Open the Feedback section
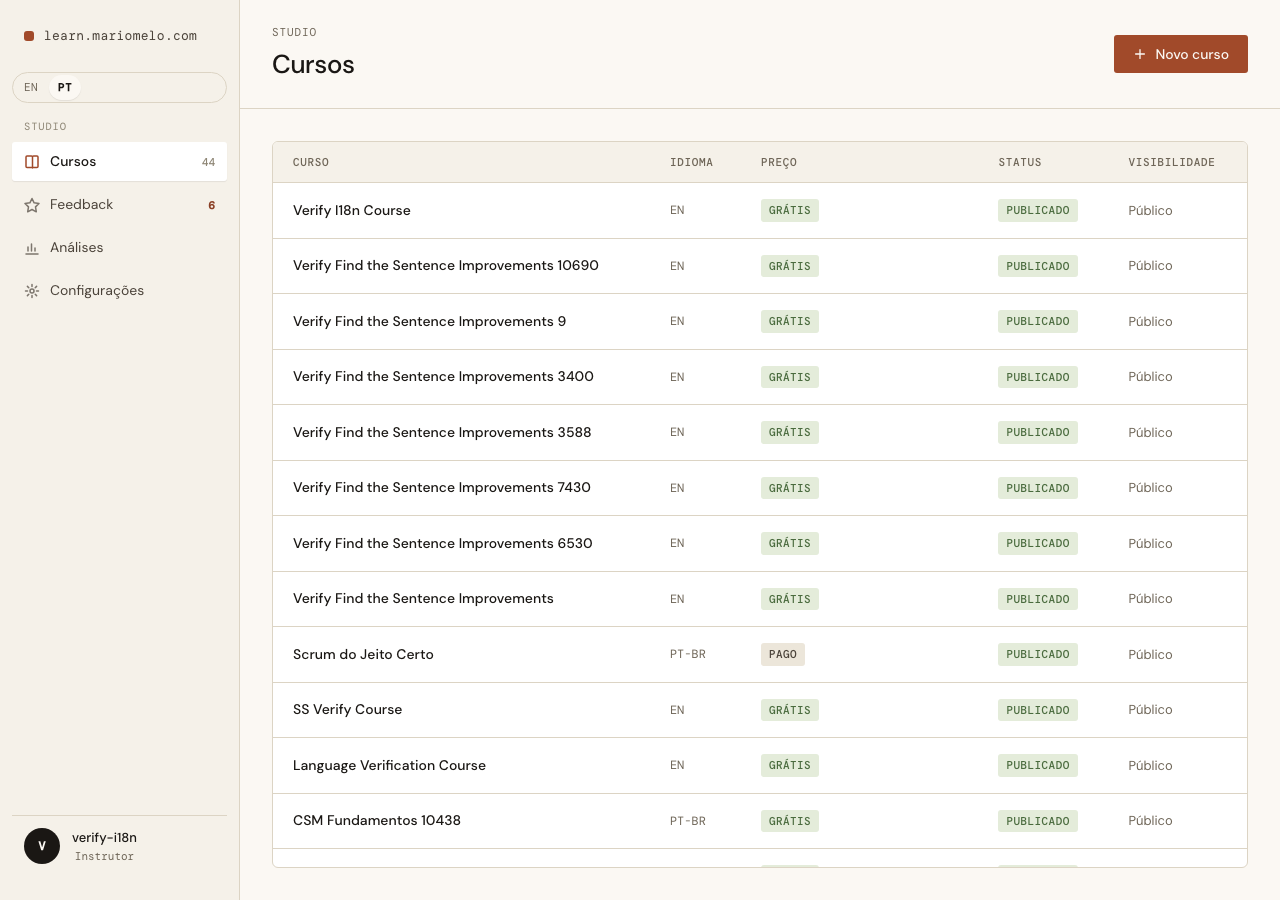The width and height of the screenshot is (1280, 900). pos(119,205)
